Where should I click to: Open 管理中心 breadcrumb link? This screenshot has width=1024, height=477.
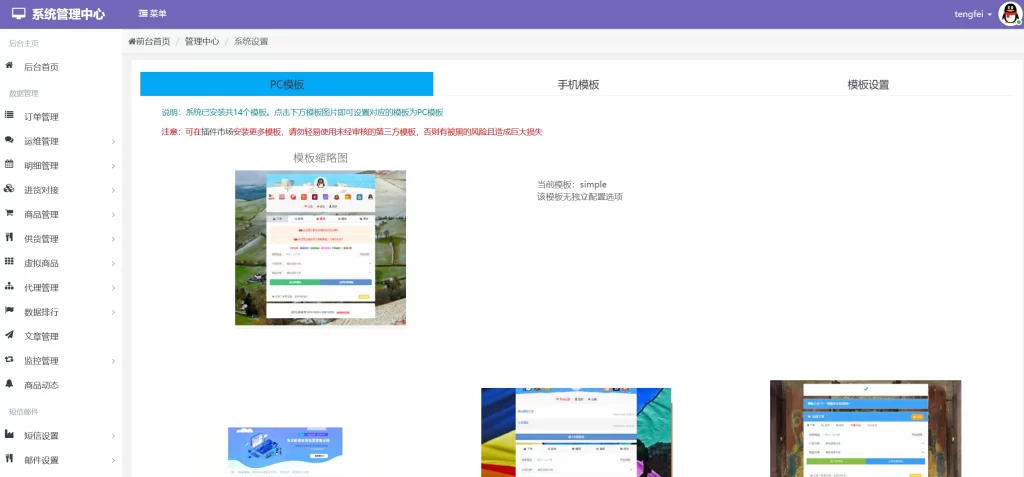[201, 41]
